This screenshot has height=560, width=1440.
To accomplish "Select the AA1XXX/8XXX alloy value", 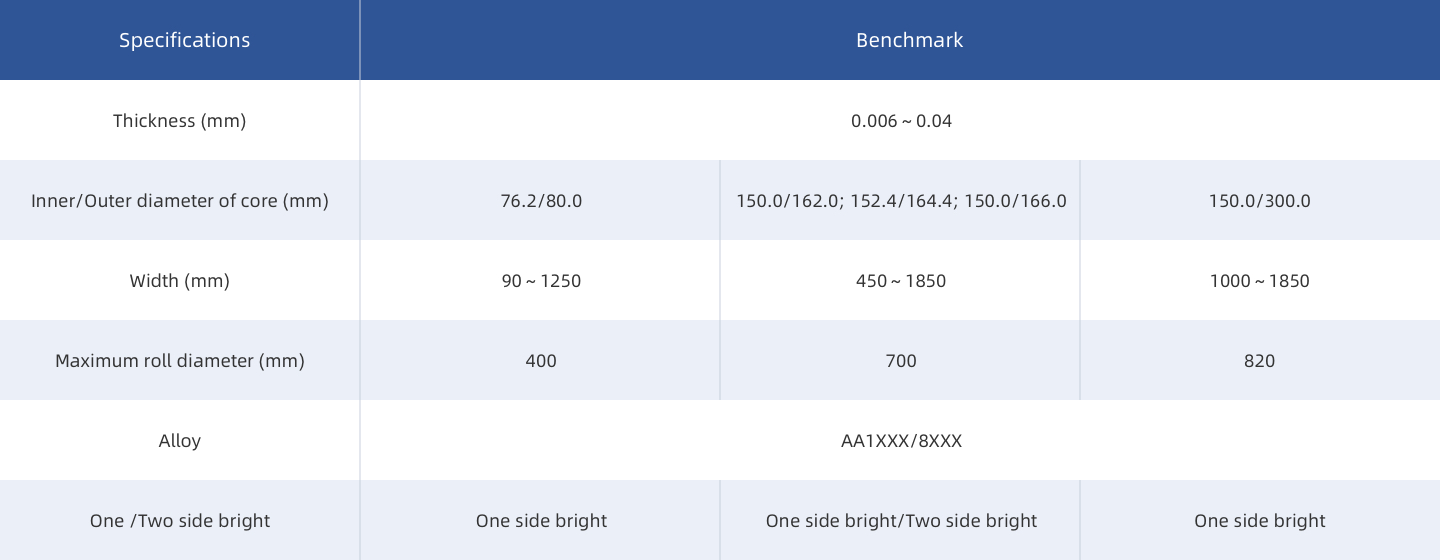I will click(x=901, y=441).
